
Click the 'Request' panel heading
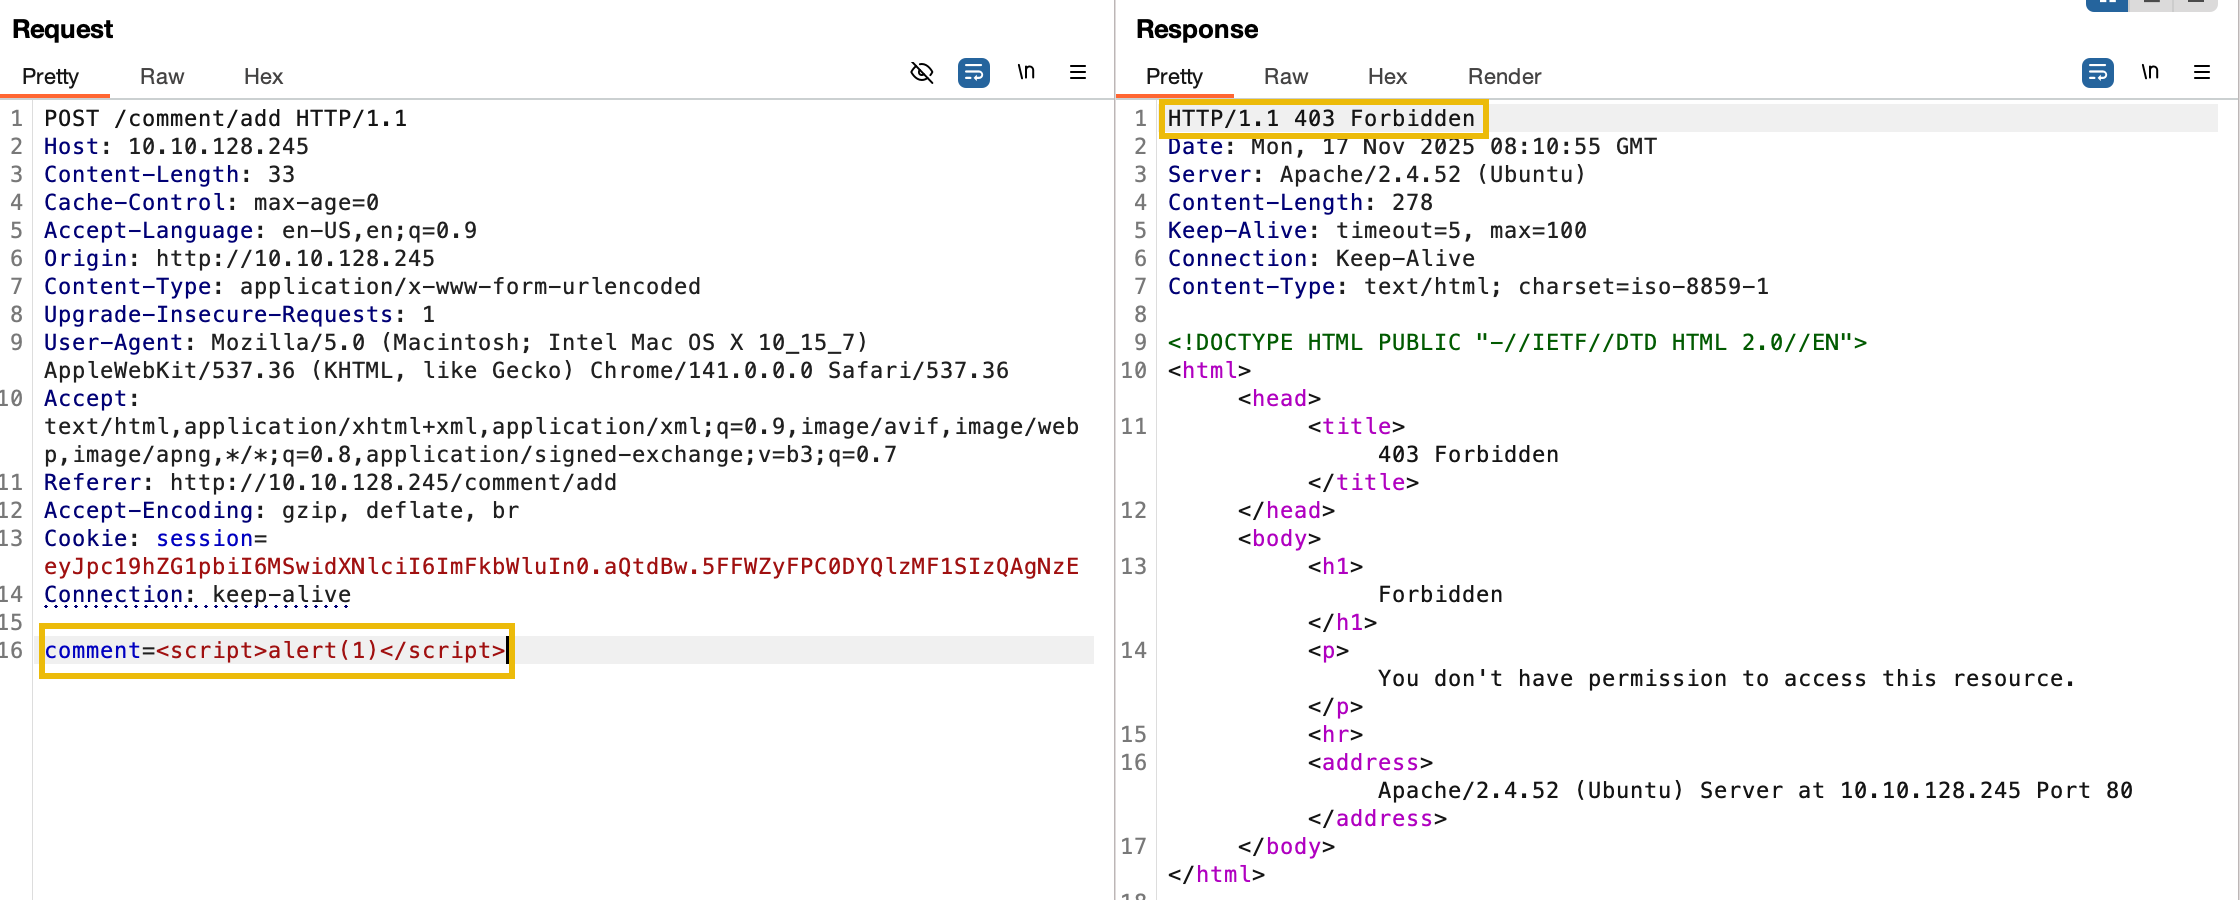click(x=62, y=29)
